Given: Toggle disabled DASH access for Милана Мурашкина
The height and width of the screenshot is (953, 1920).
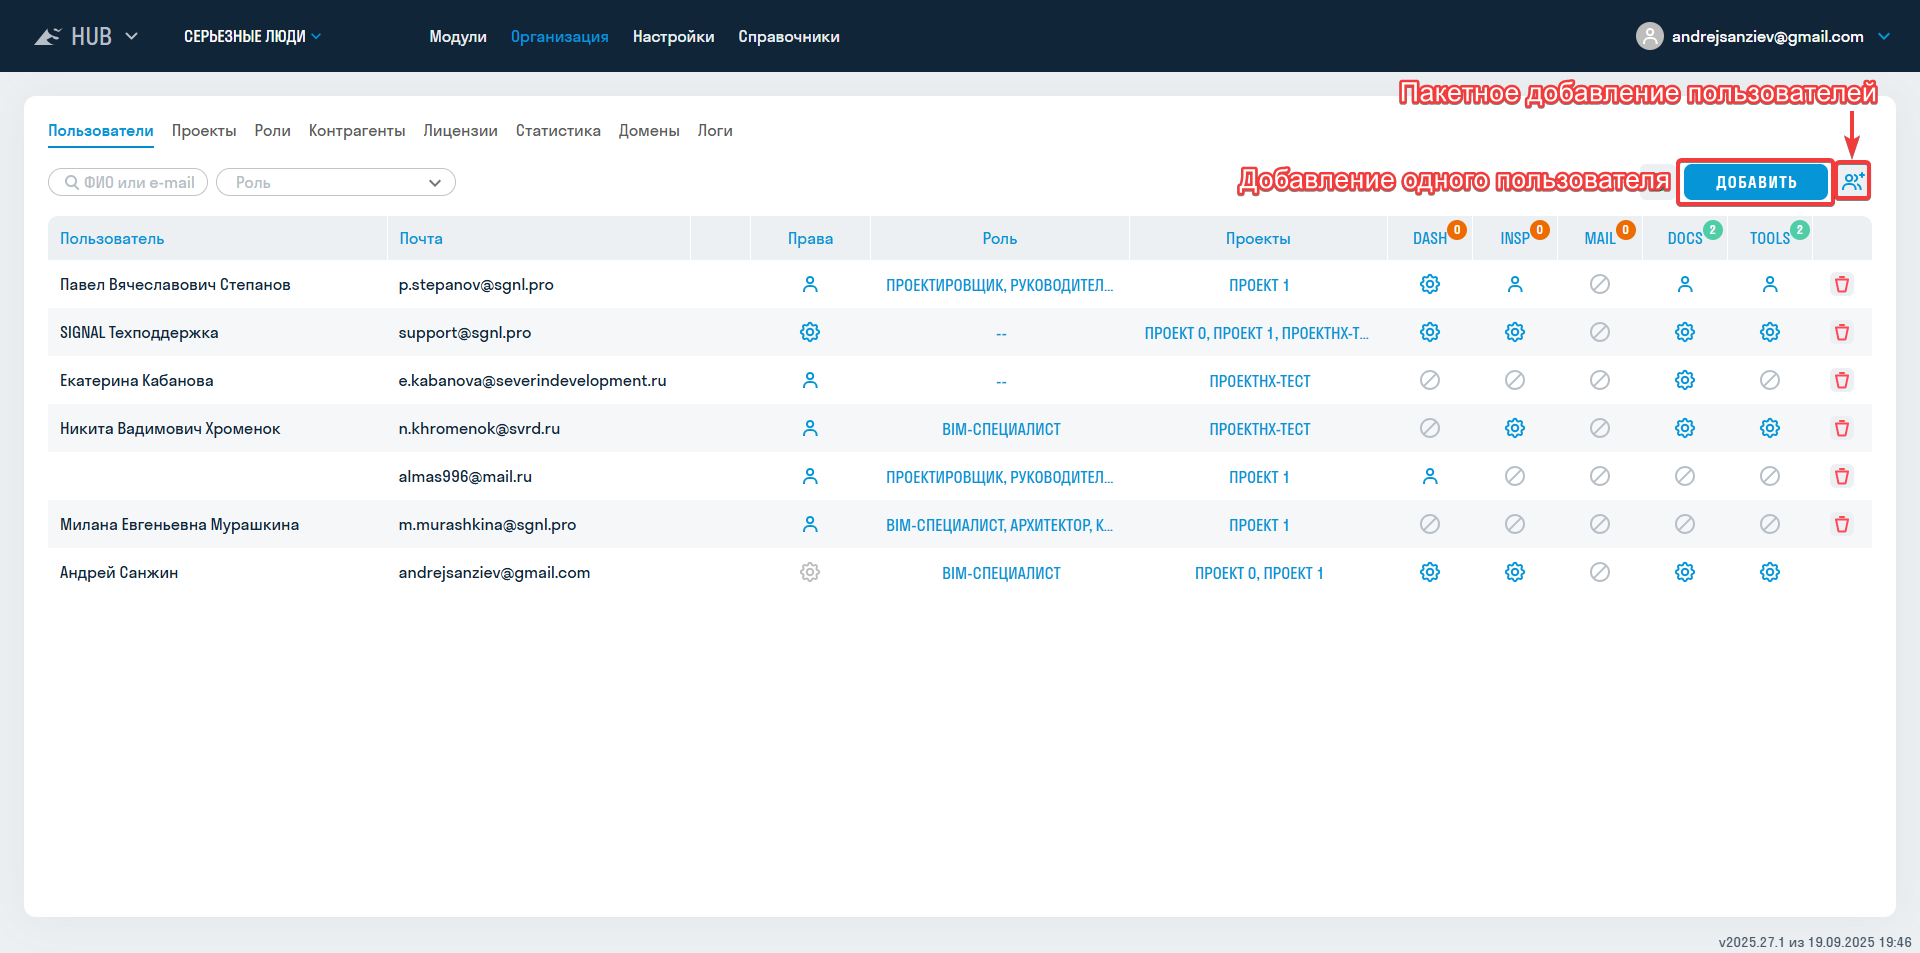Looking at the screenshot, I should pos(1429,525).
